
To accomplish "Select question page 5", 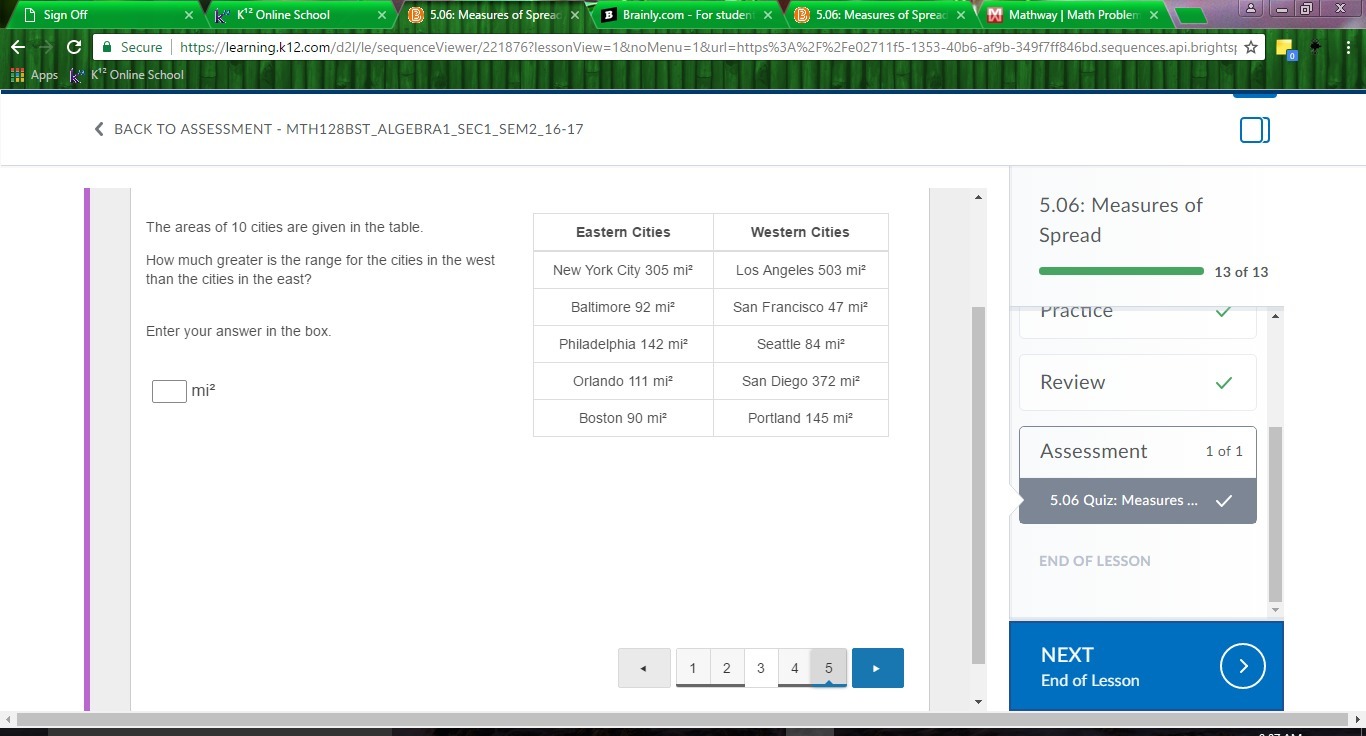I will pos(829,668).
